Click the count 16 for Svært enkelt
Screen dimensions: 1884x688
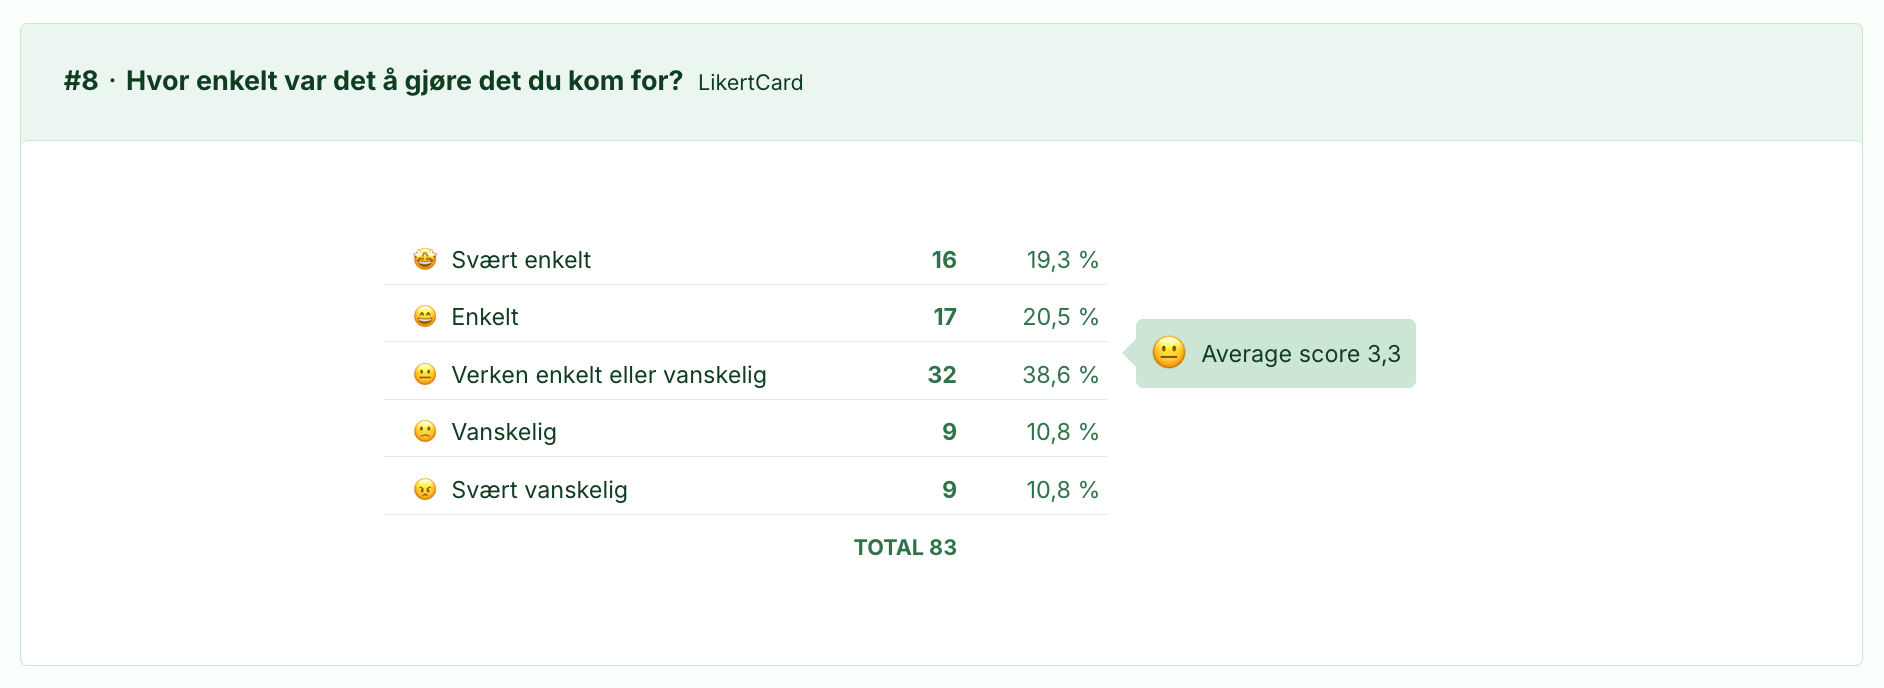pos(944,260)
